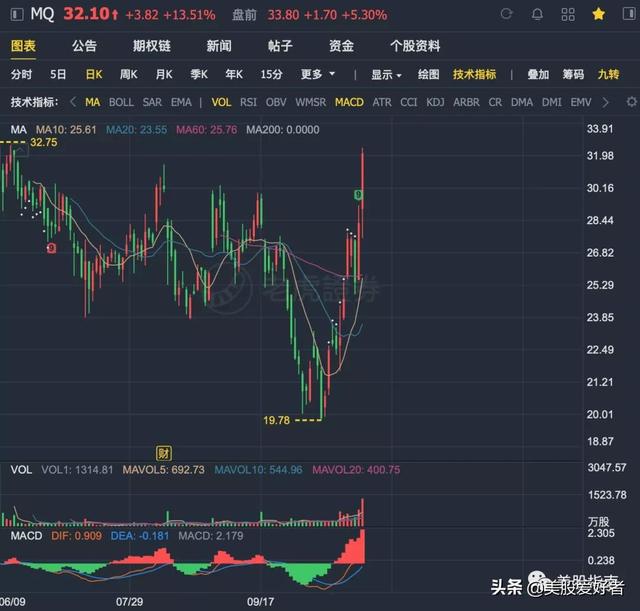640x611 pixels.
Task: Click the DEA: -0.181 label
Action: (x=140, y=535)
